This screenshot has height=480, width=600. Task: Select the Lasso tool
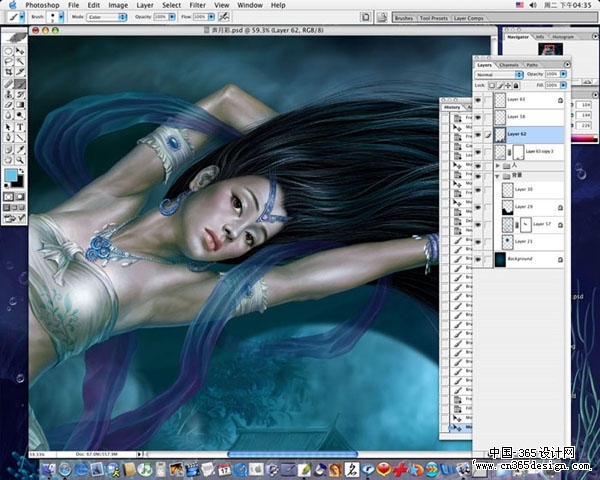(8, 62)
